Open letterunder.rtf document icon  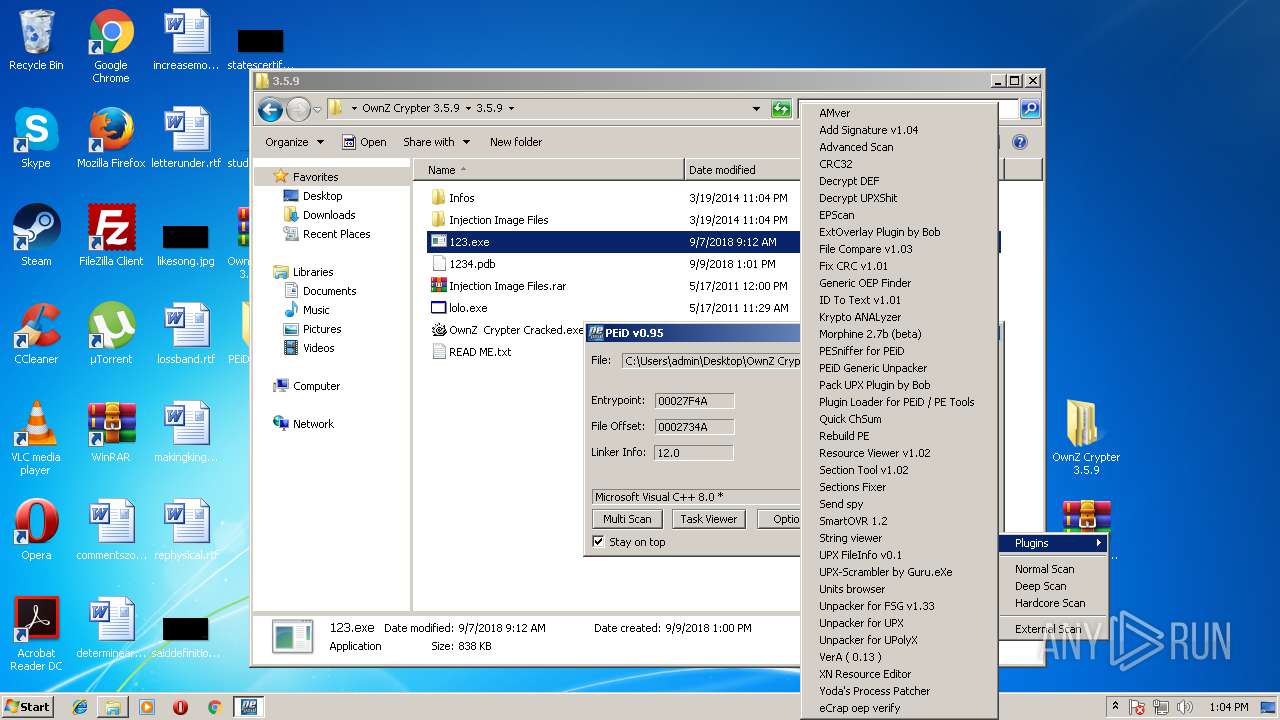click(186, 139)
